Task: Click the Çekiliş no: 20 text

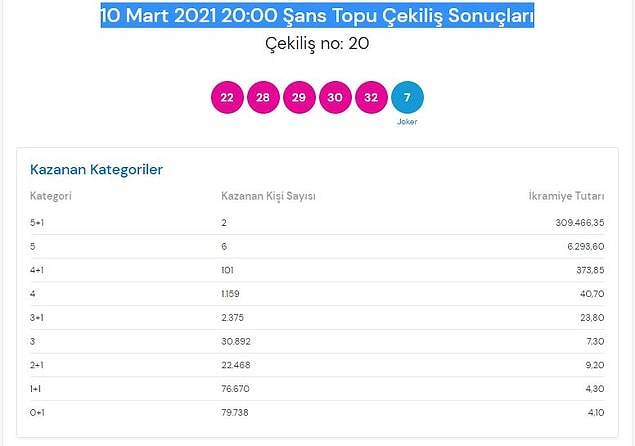Action: (317, 43)
